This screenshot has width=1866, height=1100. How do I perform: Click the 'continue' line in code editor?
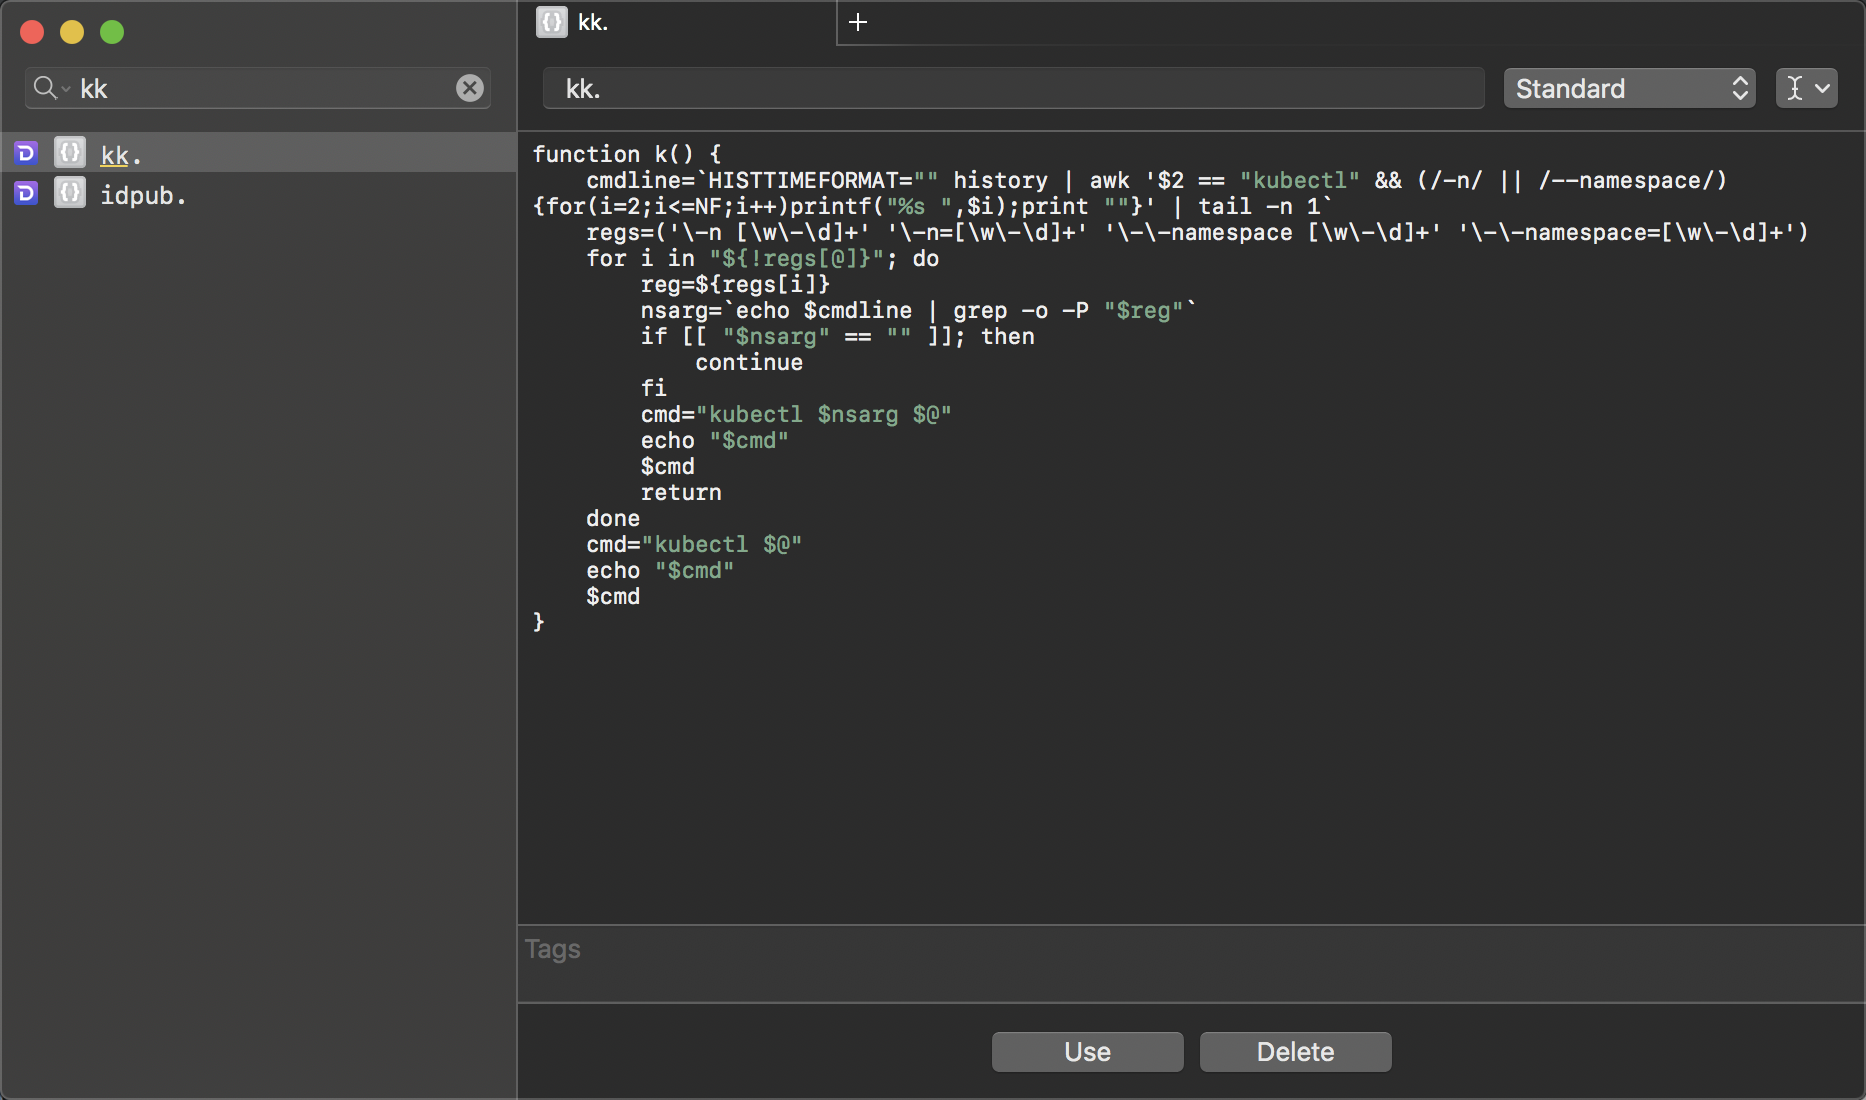(x=749, y=362)
